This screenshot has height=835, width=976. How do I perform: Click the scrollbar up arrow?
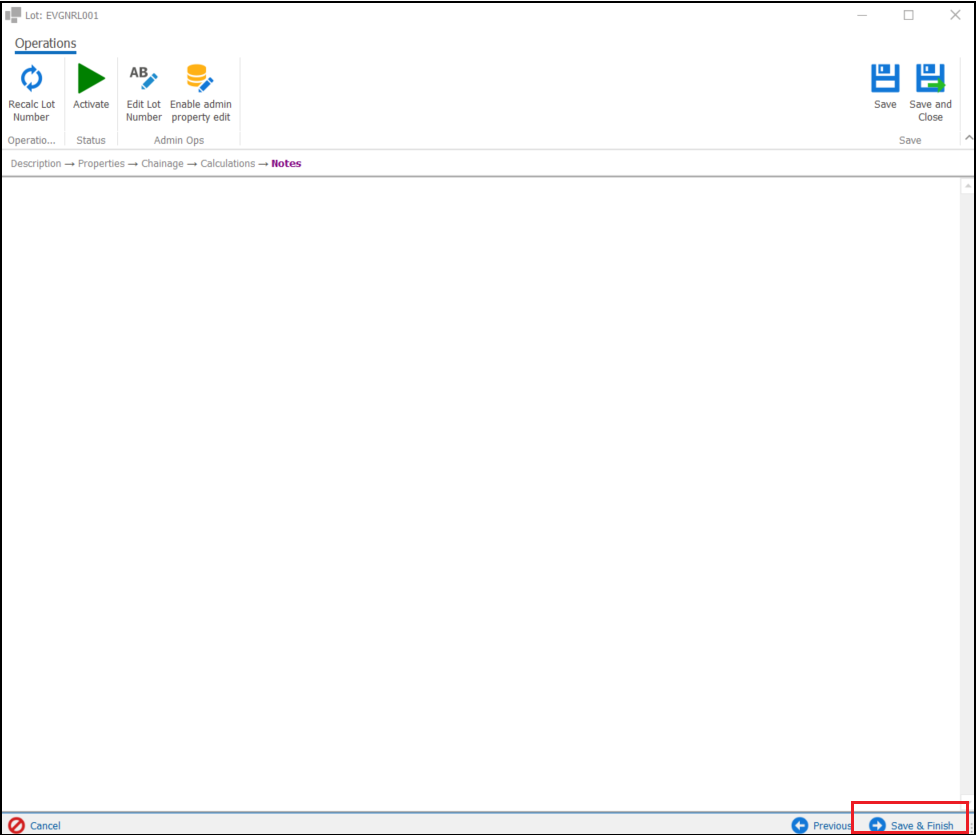coord(967,187)
